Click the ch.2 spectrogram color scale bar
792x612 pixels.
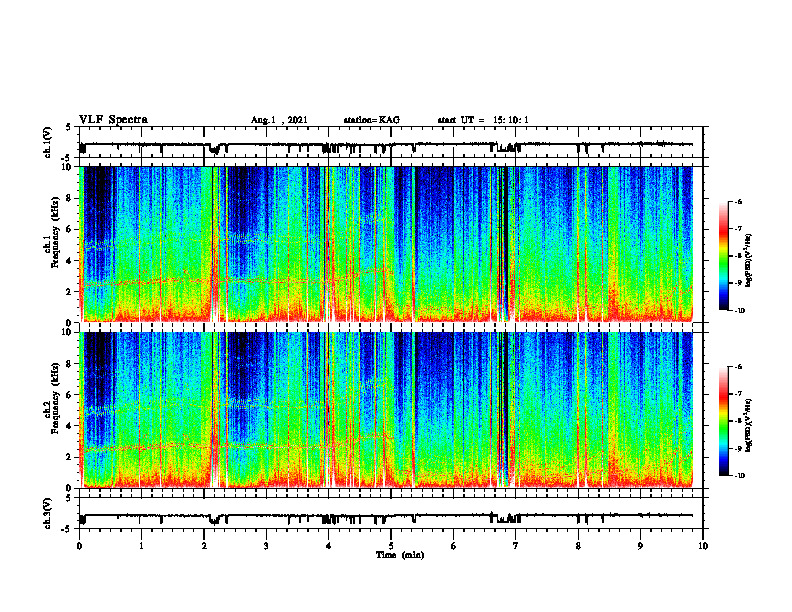[x=723, y=421]
